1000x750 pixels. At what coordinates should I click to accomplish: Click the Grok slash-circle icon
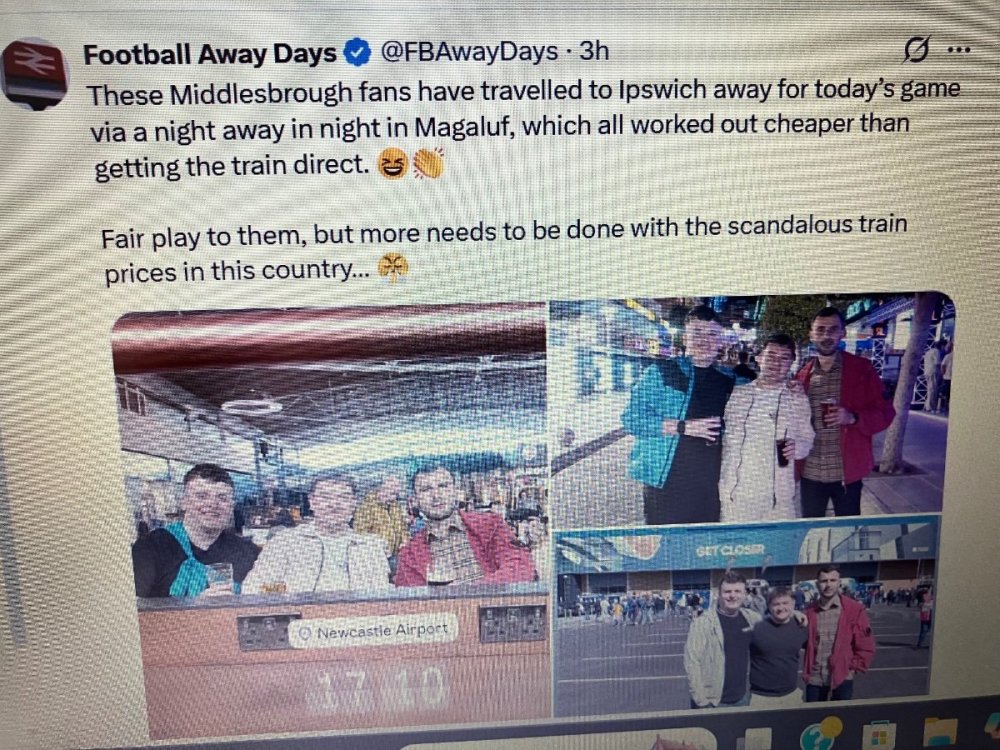click(x=916, y=49)
